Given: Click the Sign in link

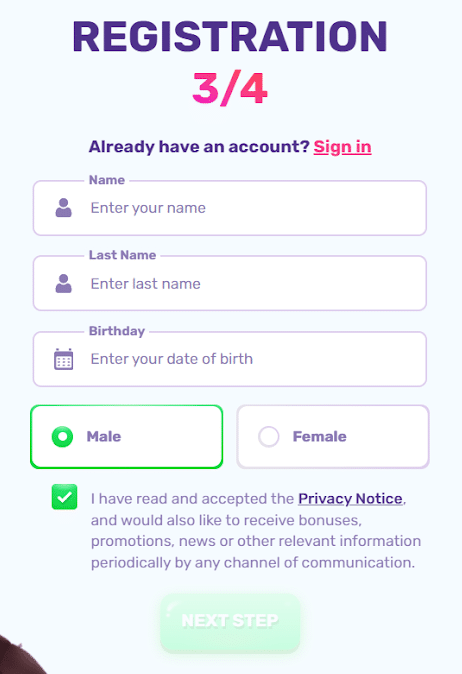Looking at the screenshot, I should point(343,147).
